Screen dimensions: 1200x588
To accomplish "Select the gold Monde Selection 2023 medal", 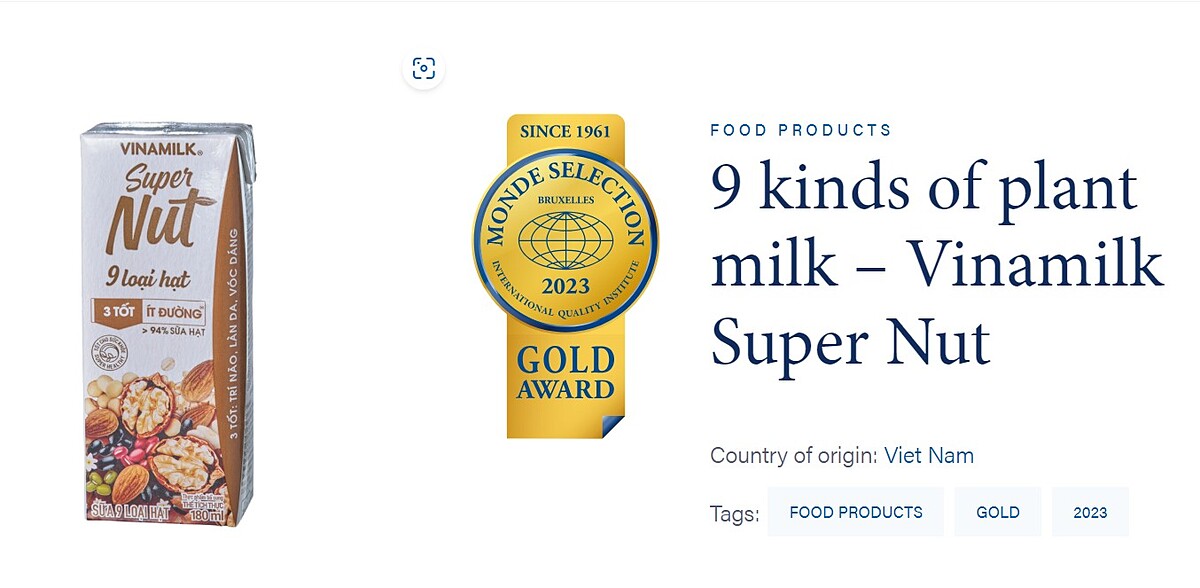I will click(565, 240).
